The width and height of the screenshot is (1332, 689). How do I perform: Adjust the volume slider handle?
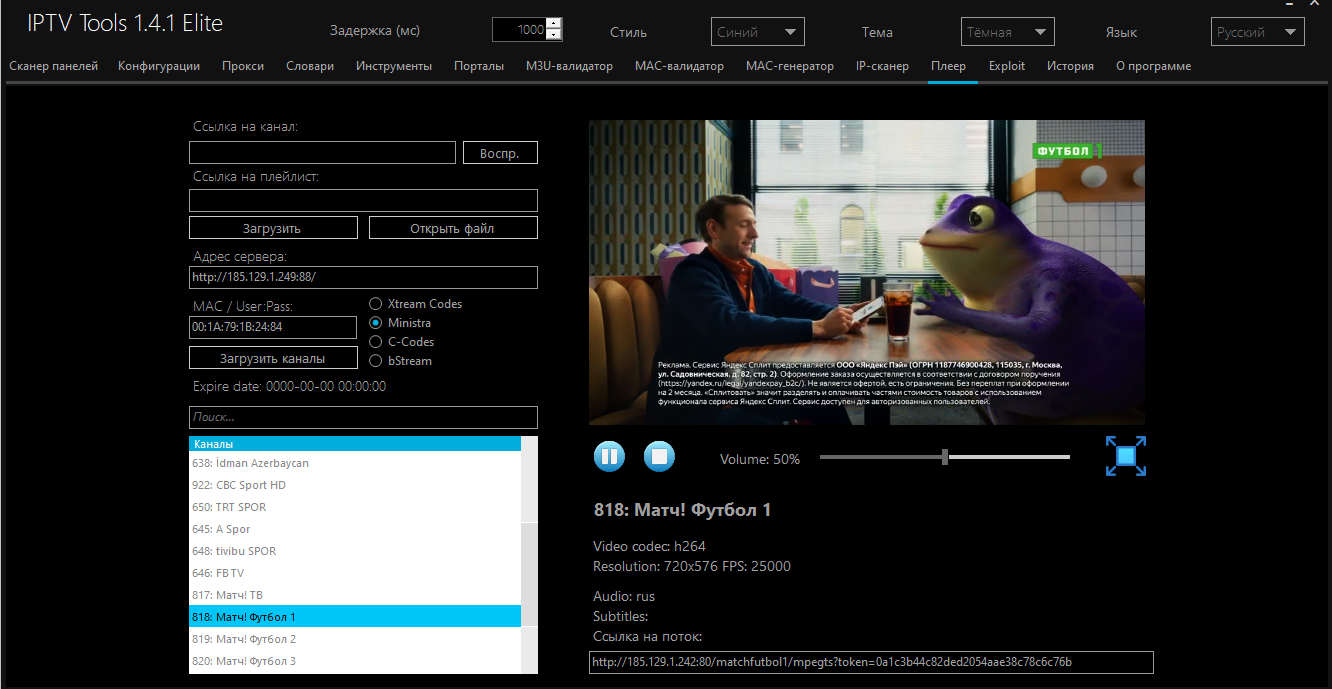(945, 457)
